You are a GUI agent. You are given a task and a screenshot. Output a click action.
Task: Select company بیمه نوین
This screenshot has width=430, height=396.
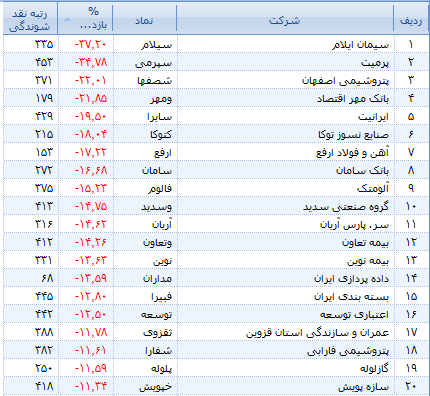368,261
